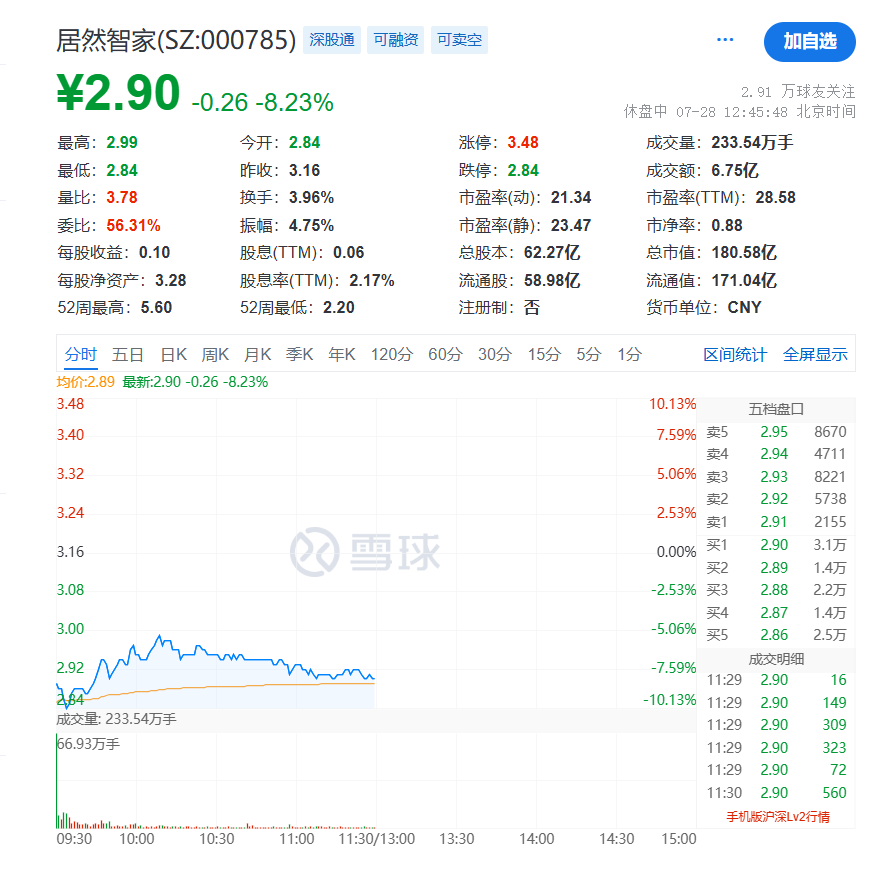Select the 买3 row at 2.88

(x=776, y=590)
